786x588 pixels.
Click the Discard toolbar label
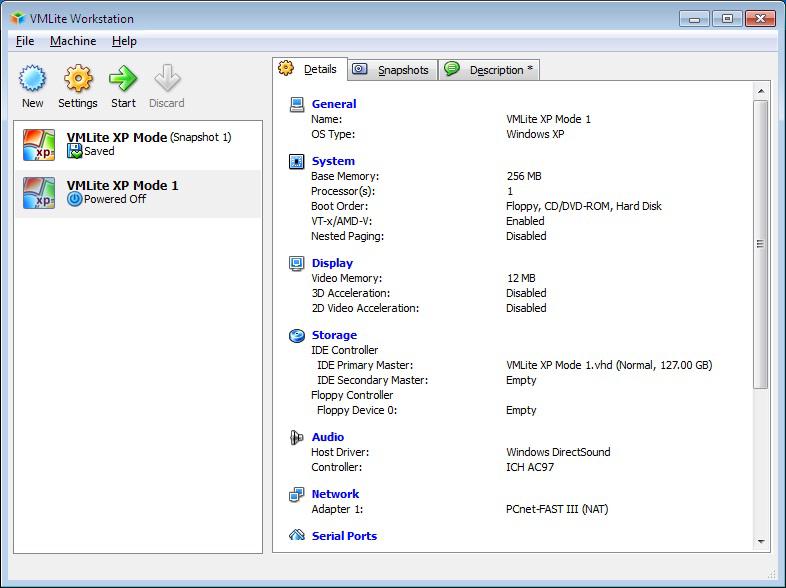pos(167,103)
